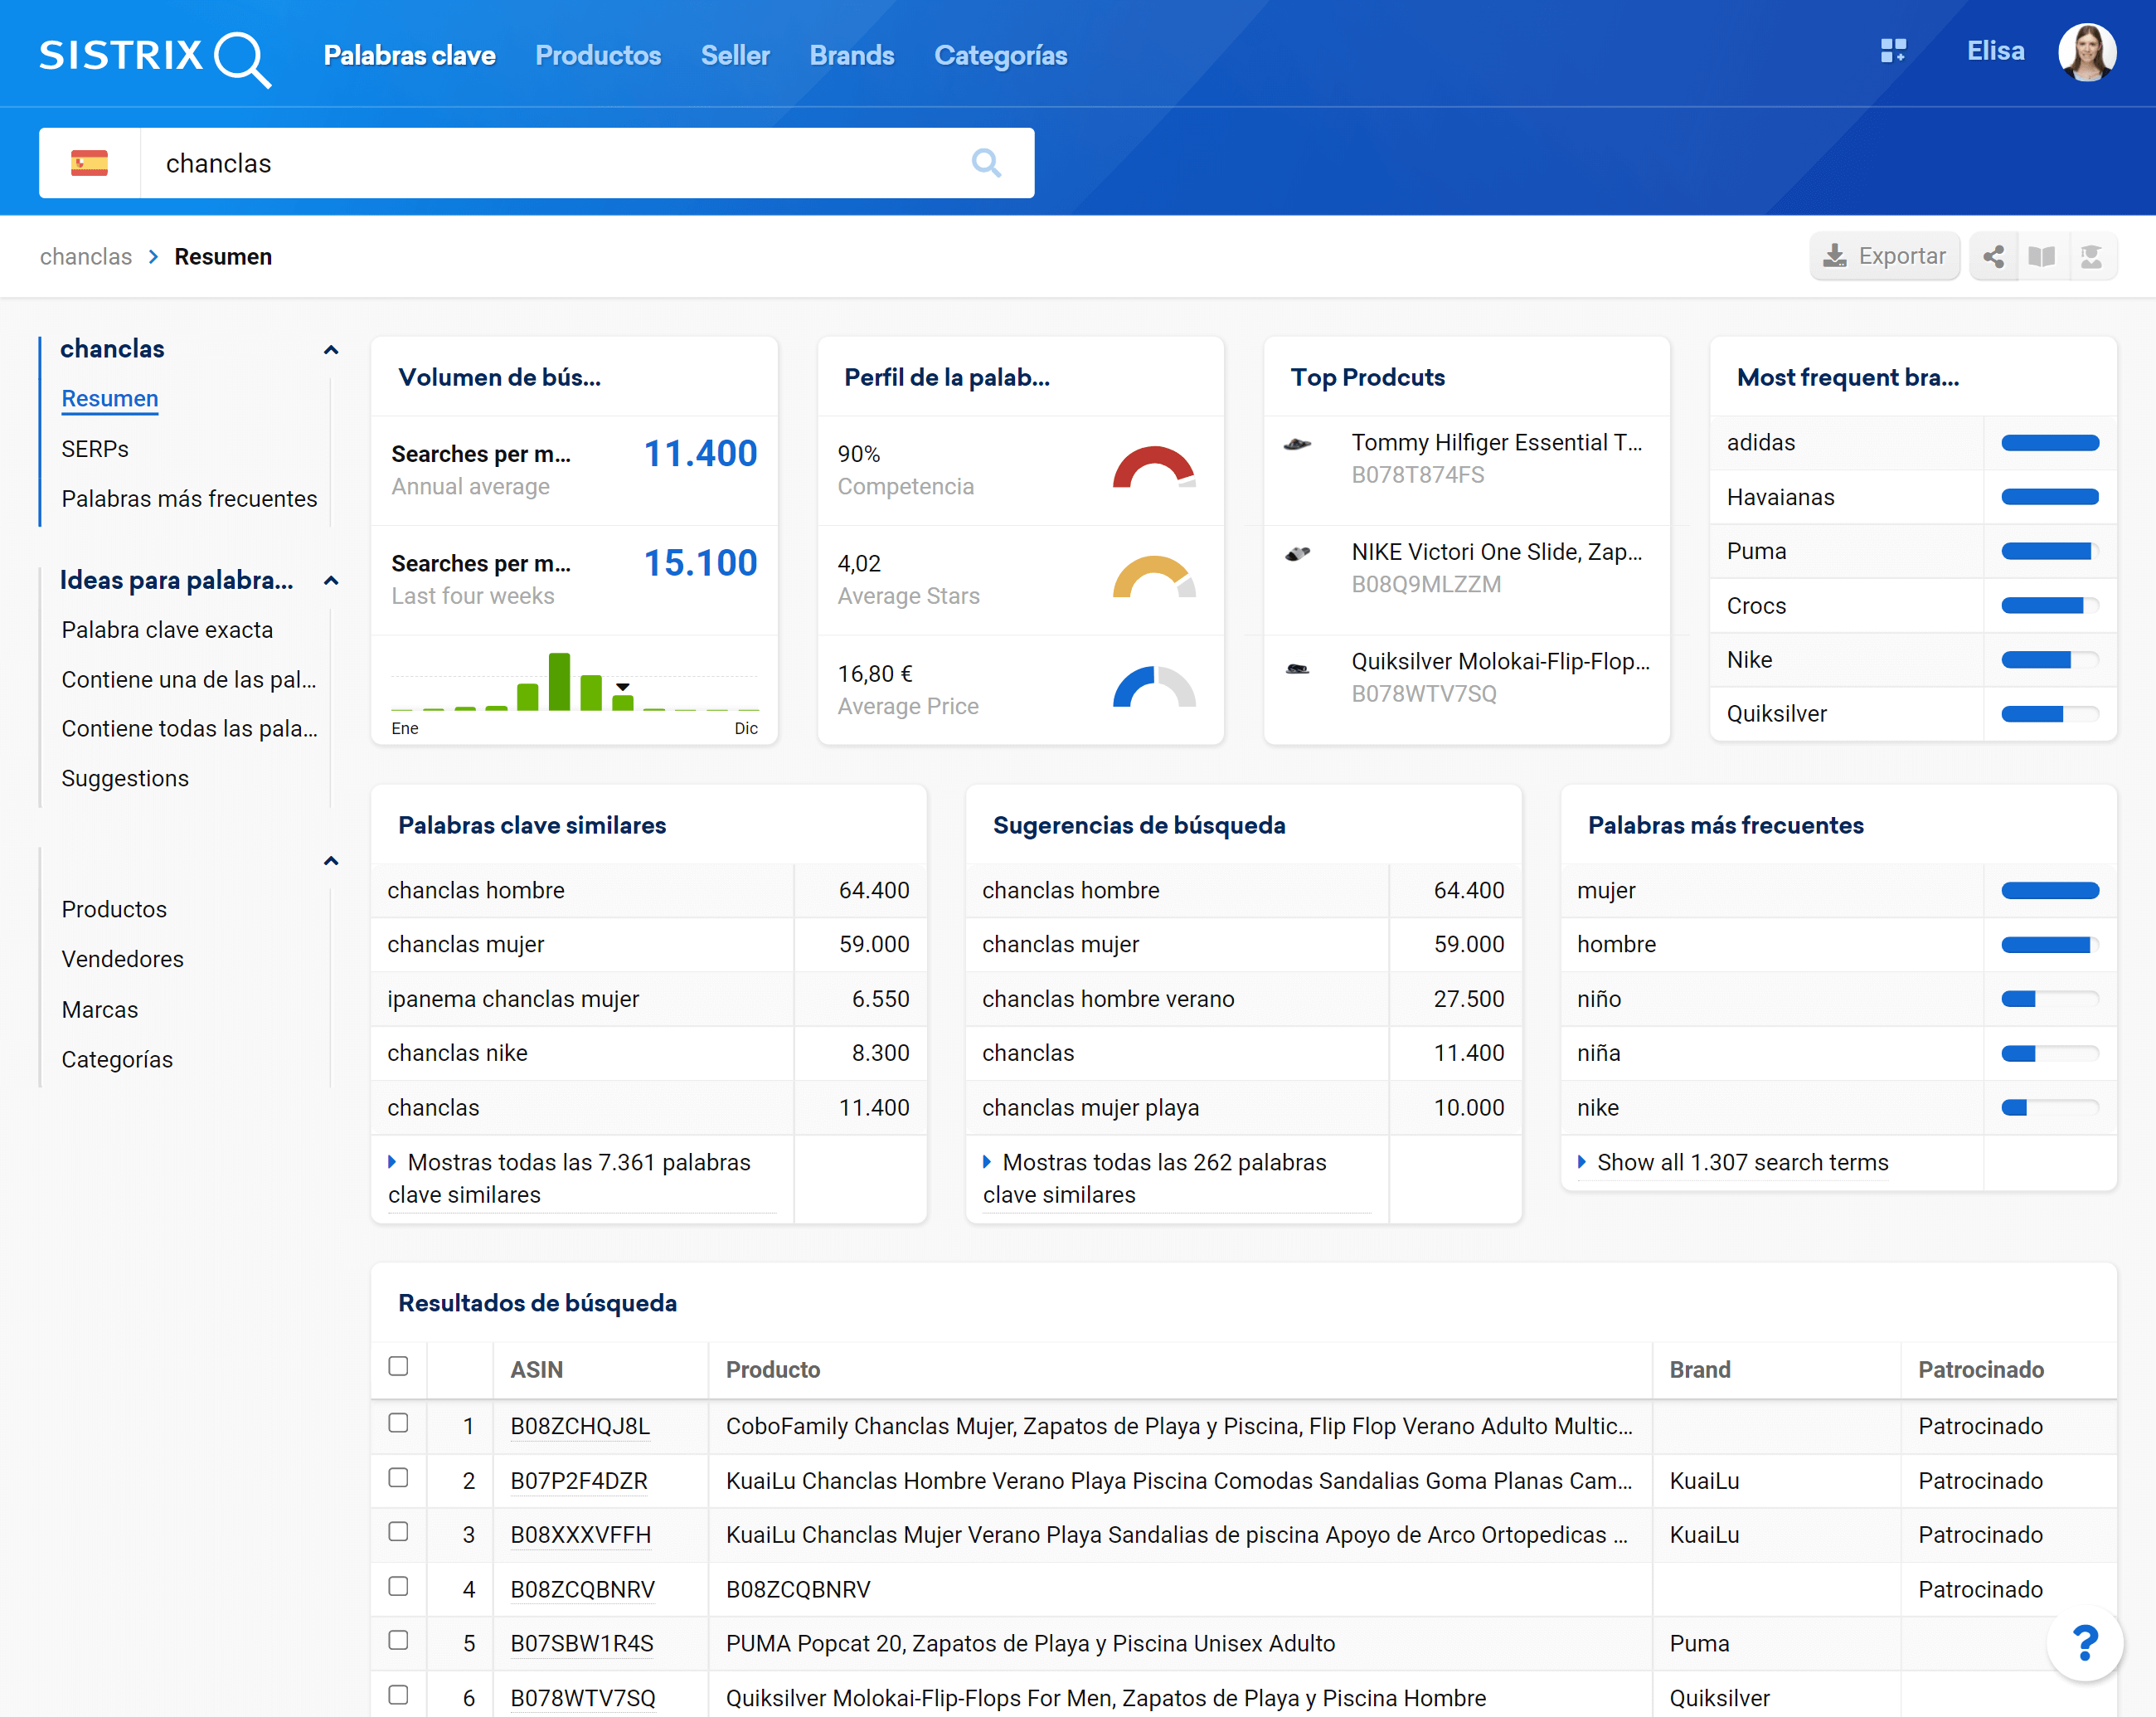Open the blue question mark help bubble
The width and height of the screenshot is (2156, 1717).
[x=2084, y=1643]
